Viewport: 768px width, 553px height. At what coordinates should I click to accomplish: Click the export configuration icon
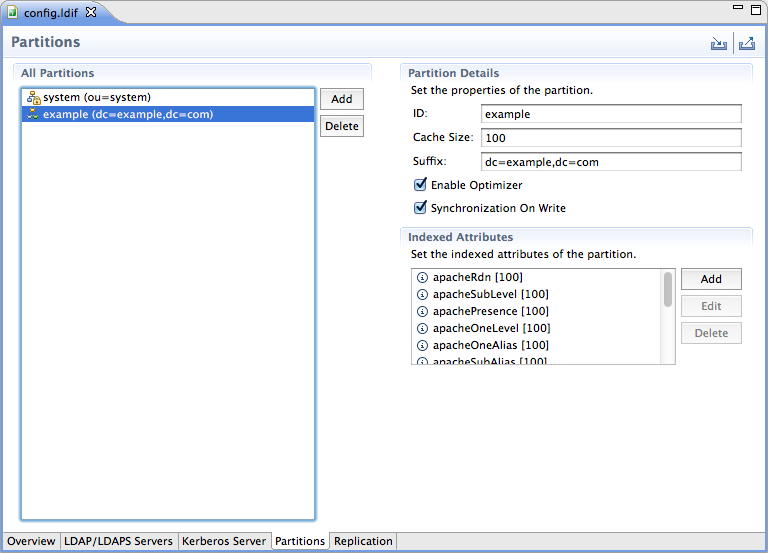click(x=746, y=44)
